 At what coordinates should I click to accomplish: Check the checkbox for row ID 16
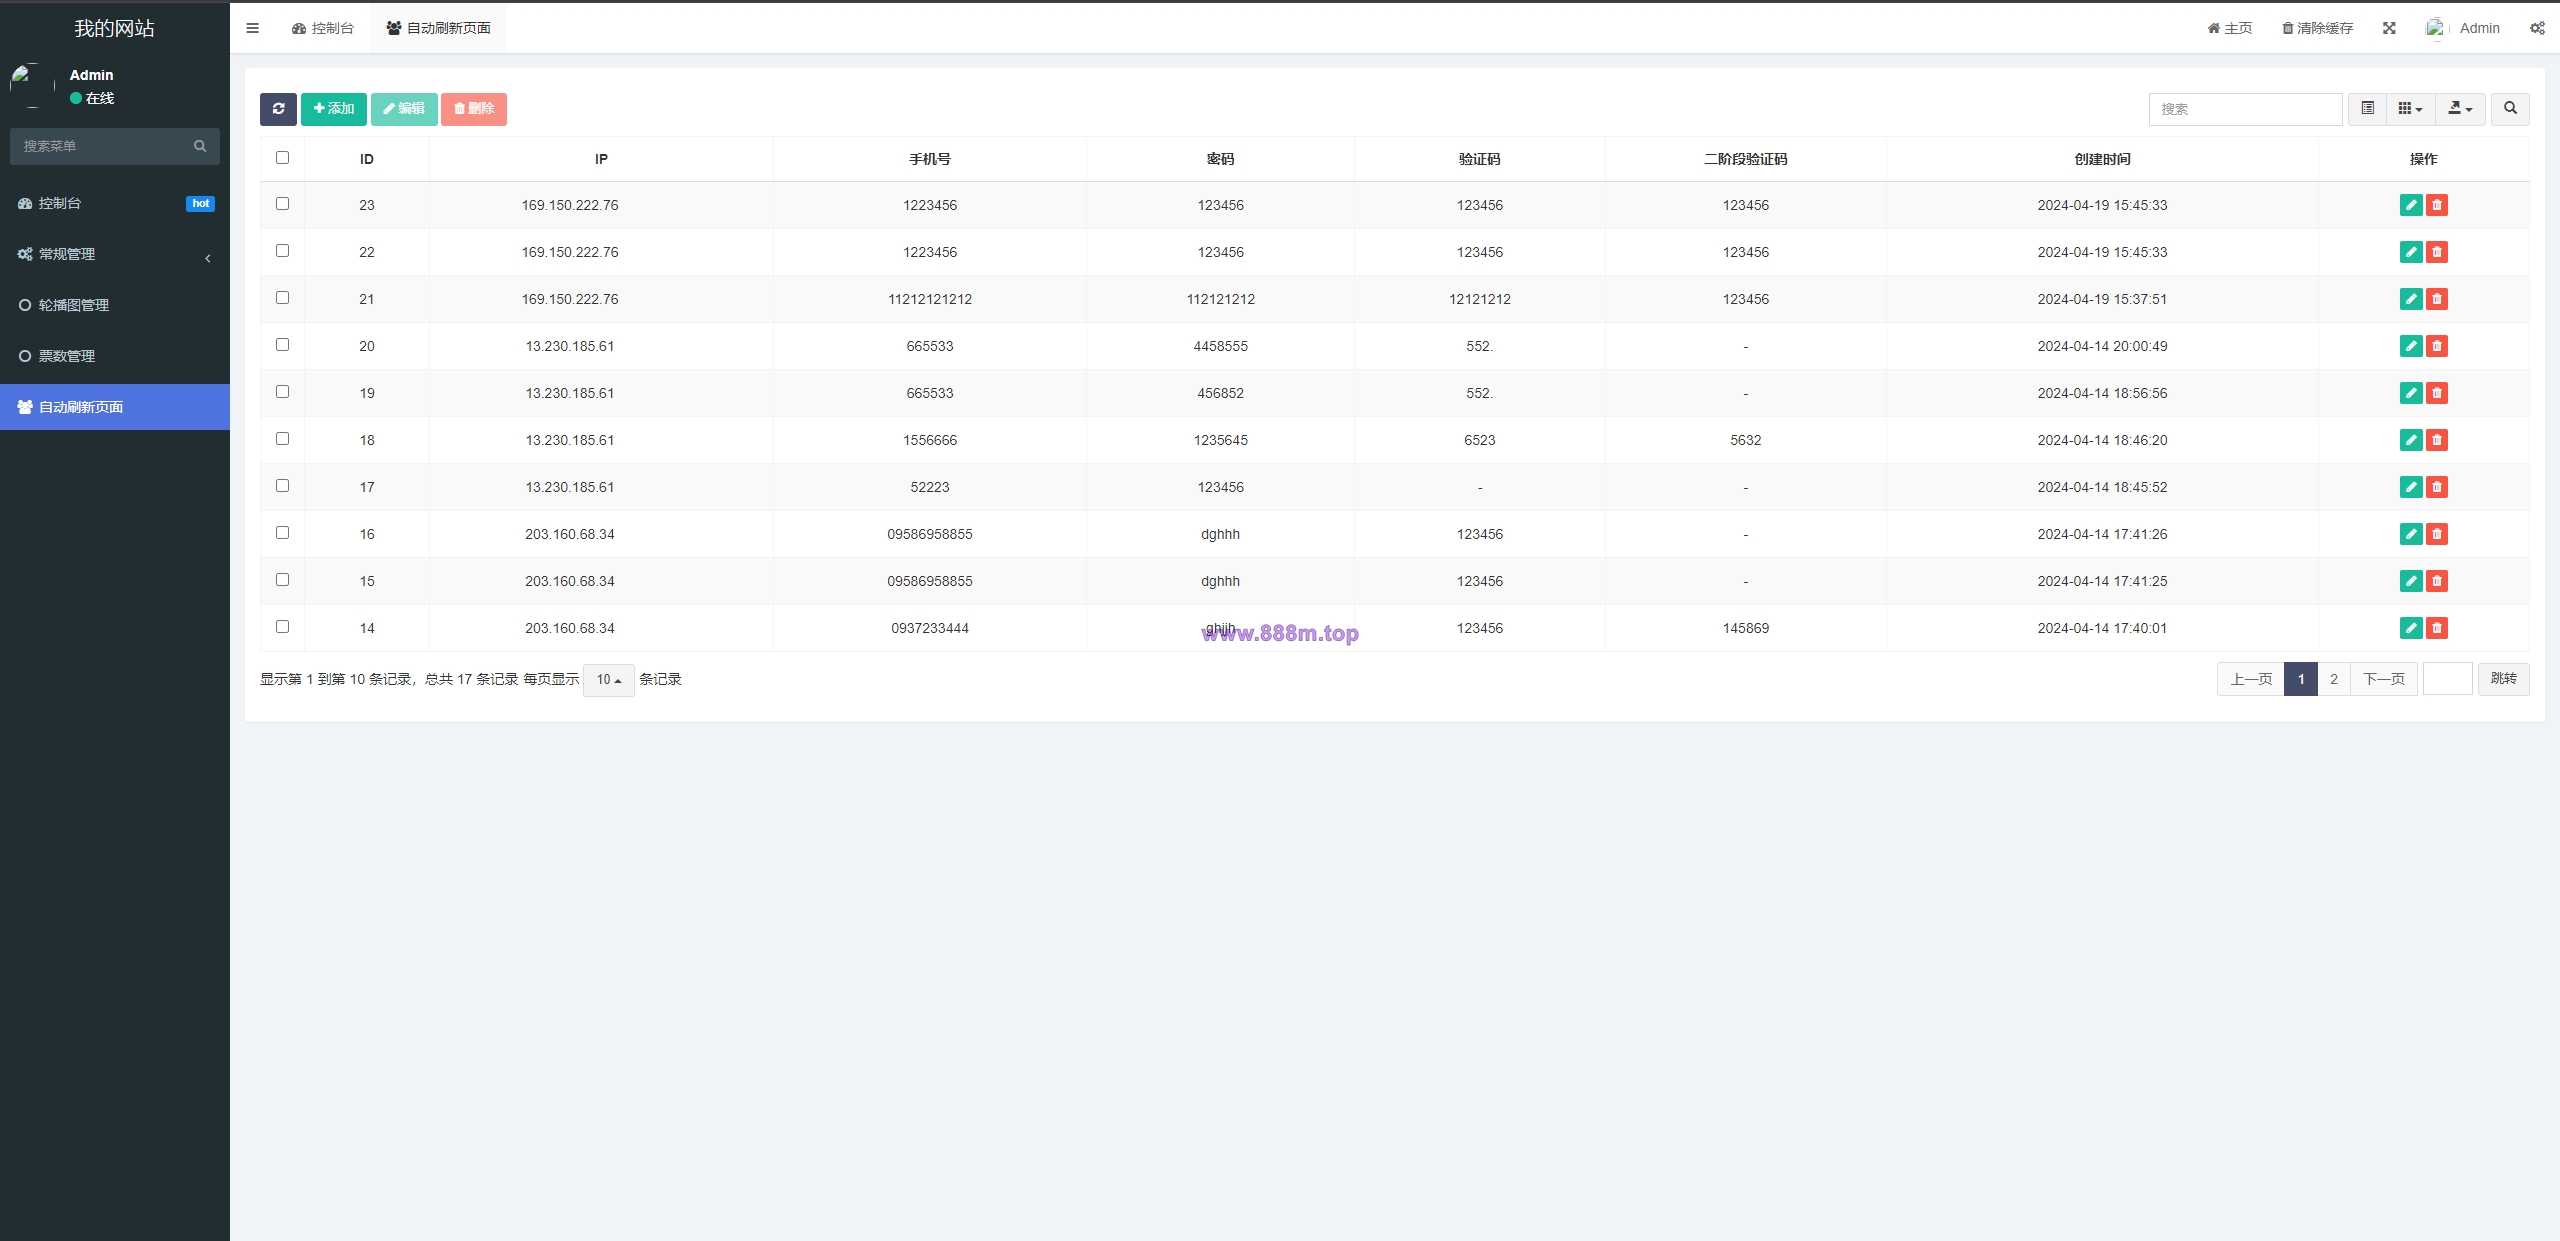click(x=282, y=533)
